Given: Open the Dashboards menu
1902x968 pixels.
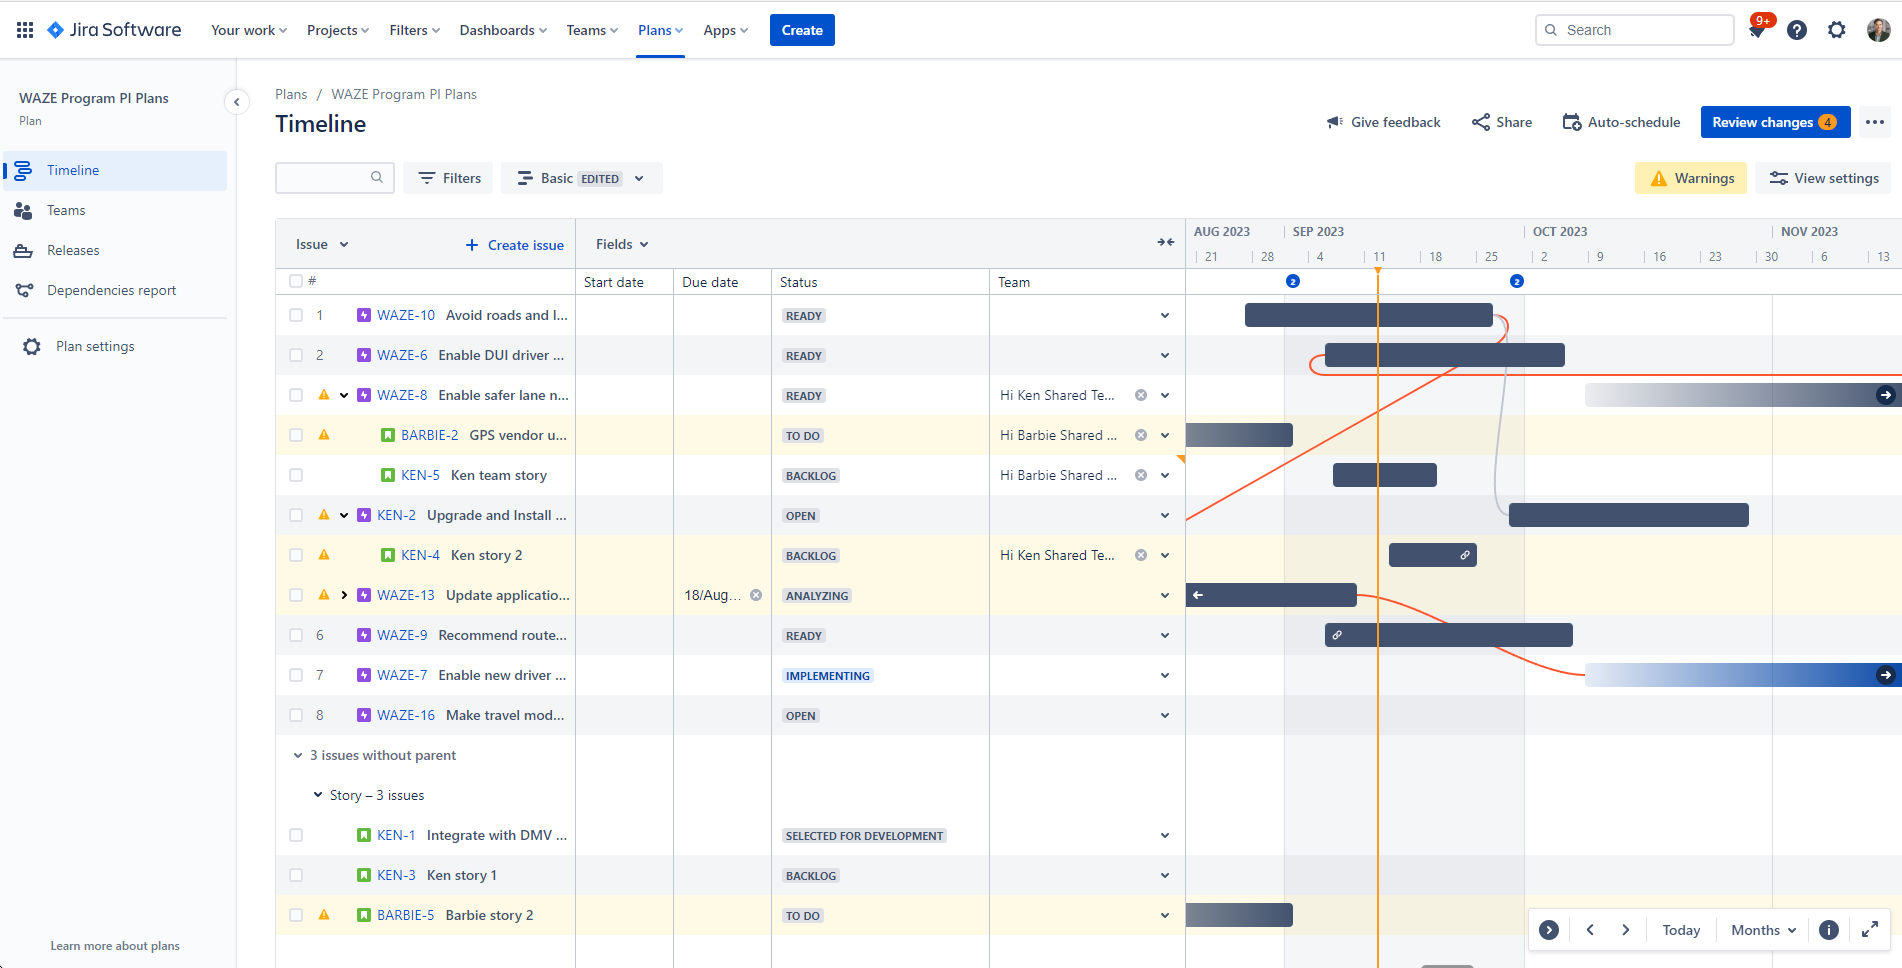Looking at the screenshot, I should tap(503, 30).
